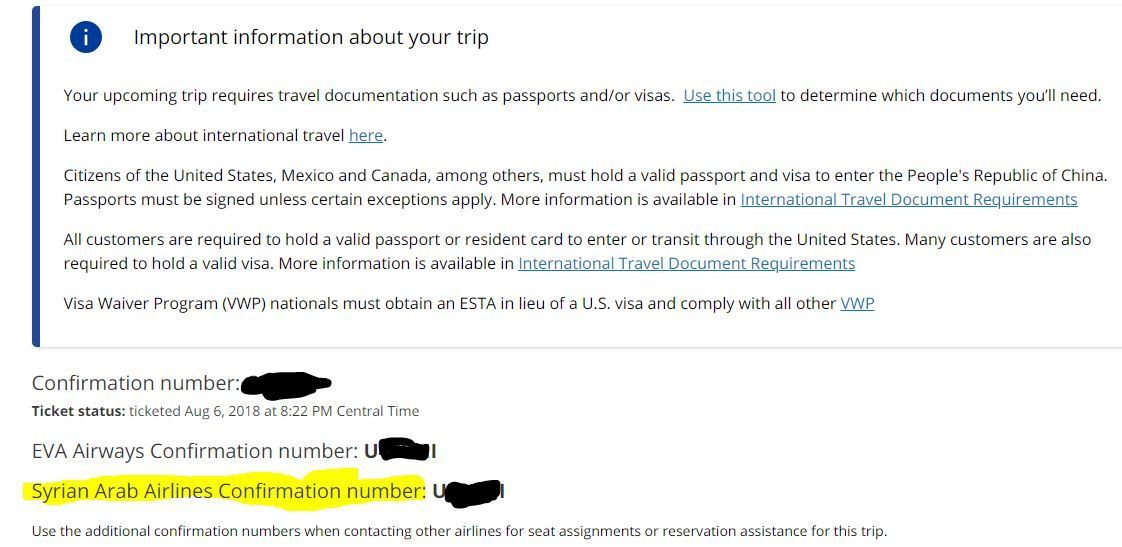This screenshot has height=547, width=1122.
Task: Click the 'EVA Airways Confirmation number' label
Action: click(x=194, y=451)
